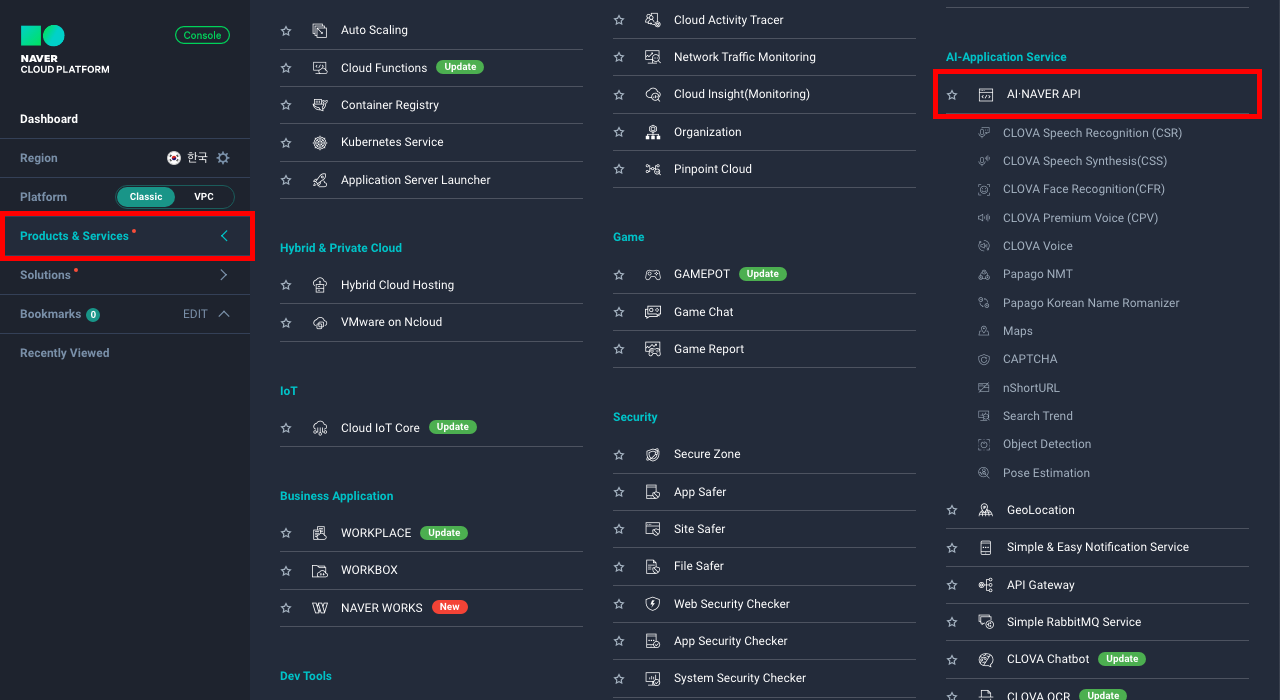Click the GAMEPOT gamepad icon

653,274
